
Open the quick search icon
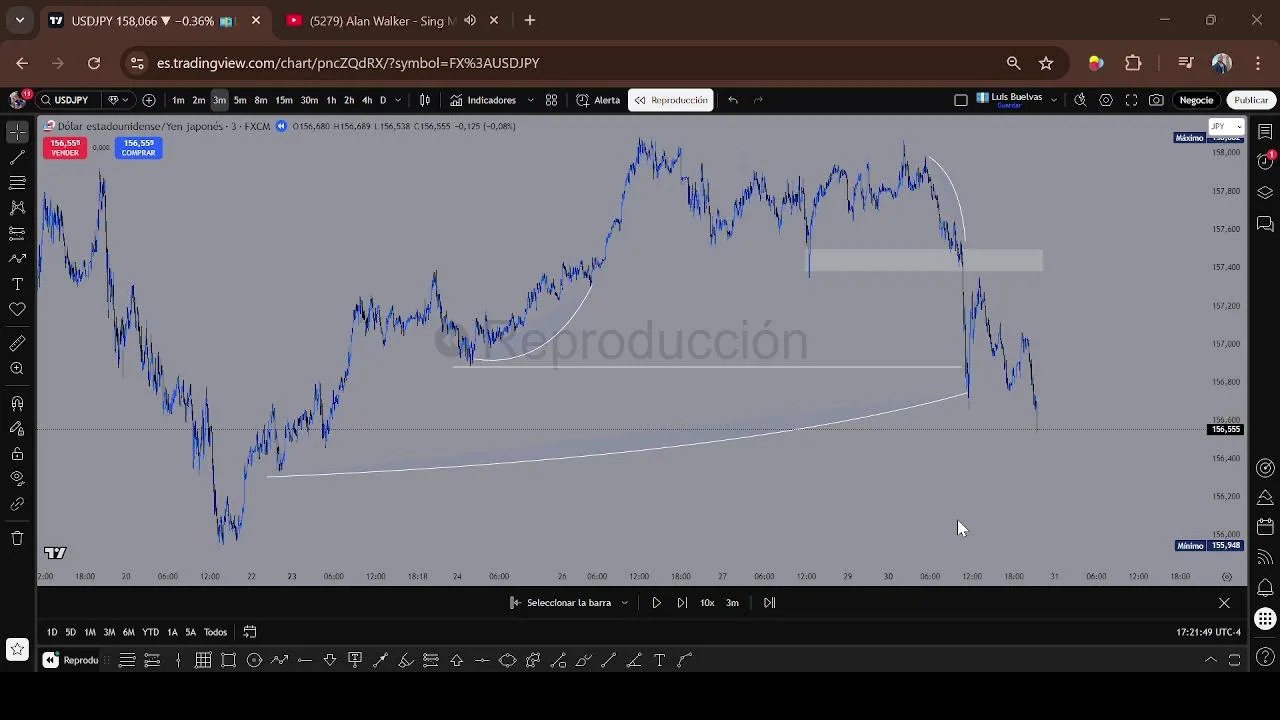pyautogui.click(x=1080, y=100)
